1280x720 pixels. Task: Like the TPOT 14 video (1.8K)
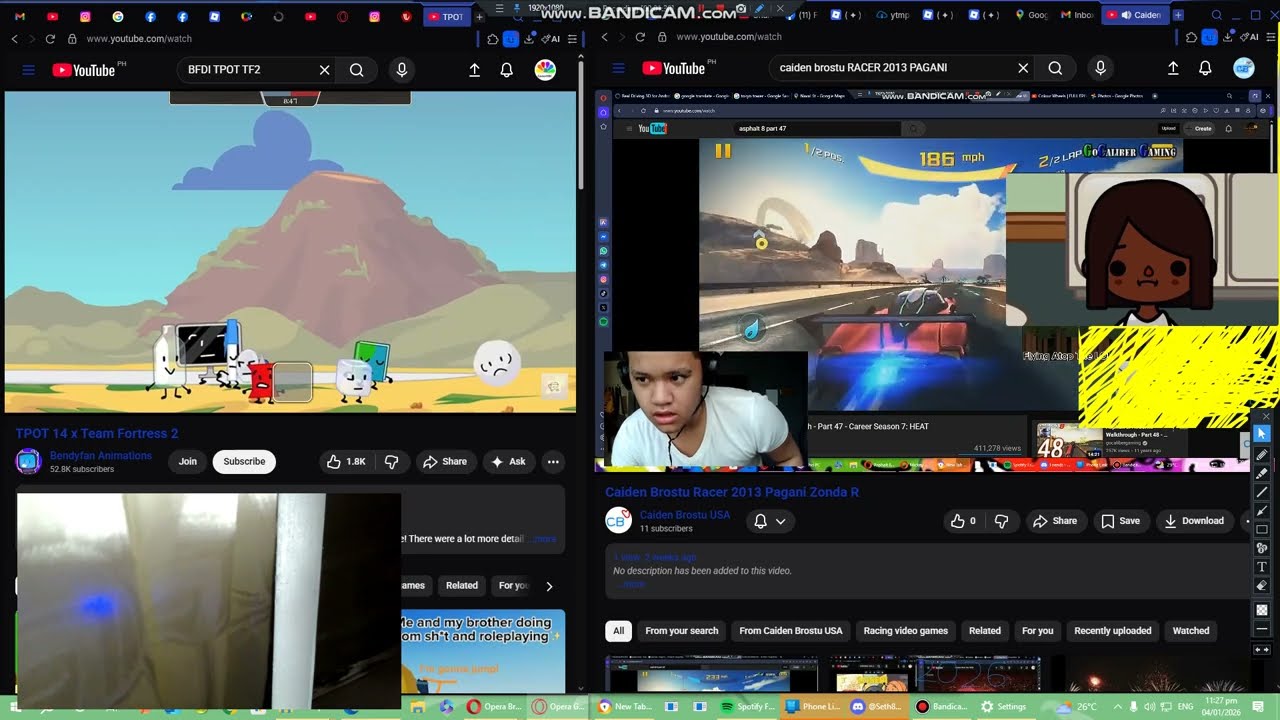[x=346, y=462]
